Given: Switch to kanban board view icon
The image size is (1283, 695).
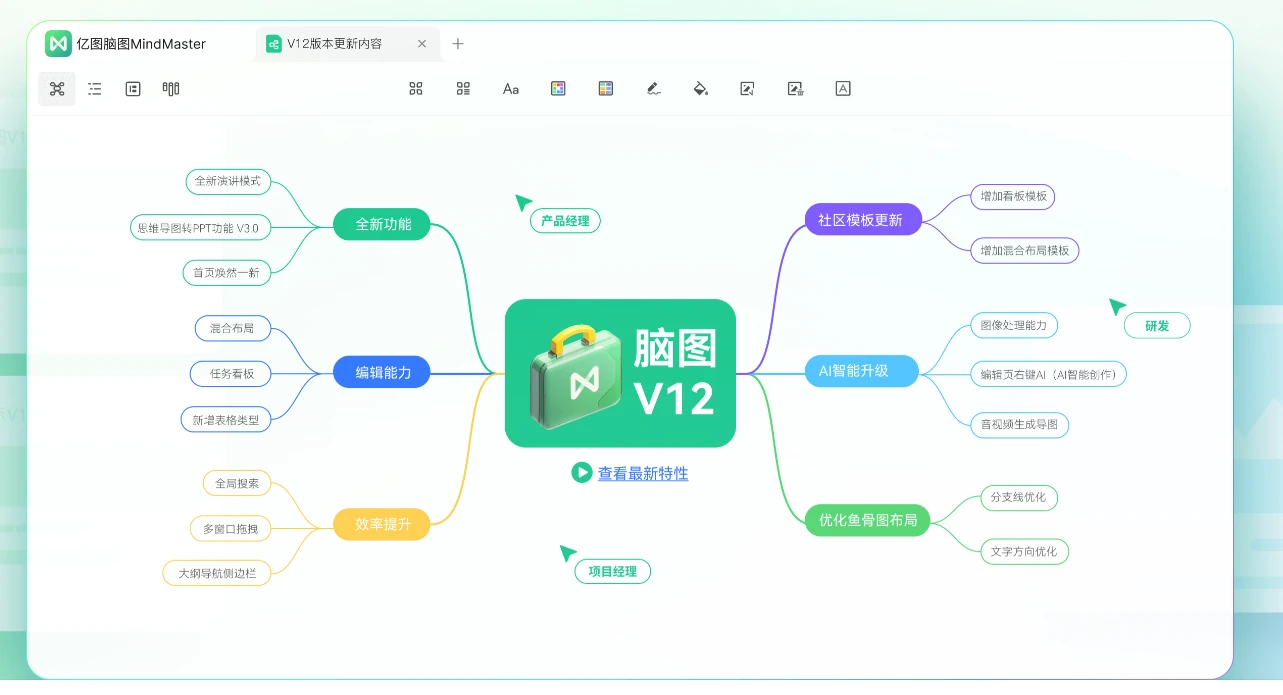Looking at the screenshot, I should 171,89.
